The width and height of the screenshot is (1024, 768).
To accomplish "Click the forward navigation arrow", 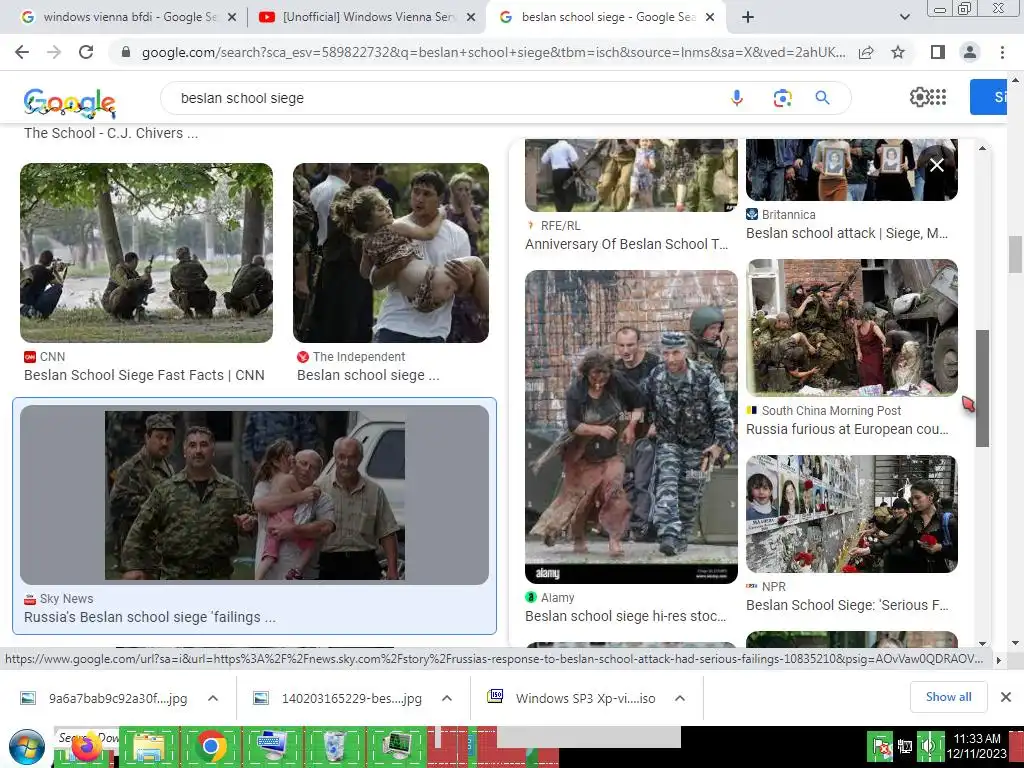I will pyautogui.click(x=54, y=52).
